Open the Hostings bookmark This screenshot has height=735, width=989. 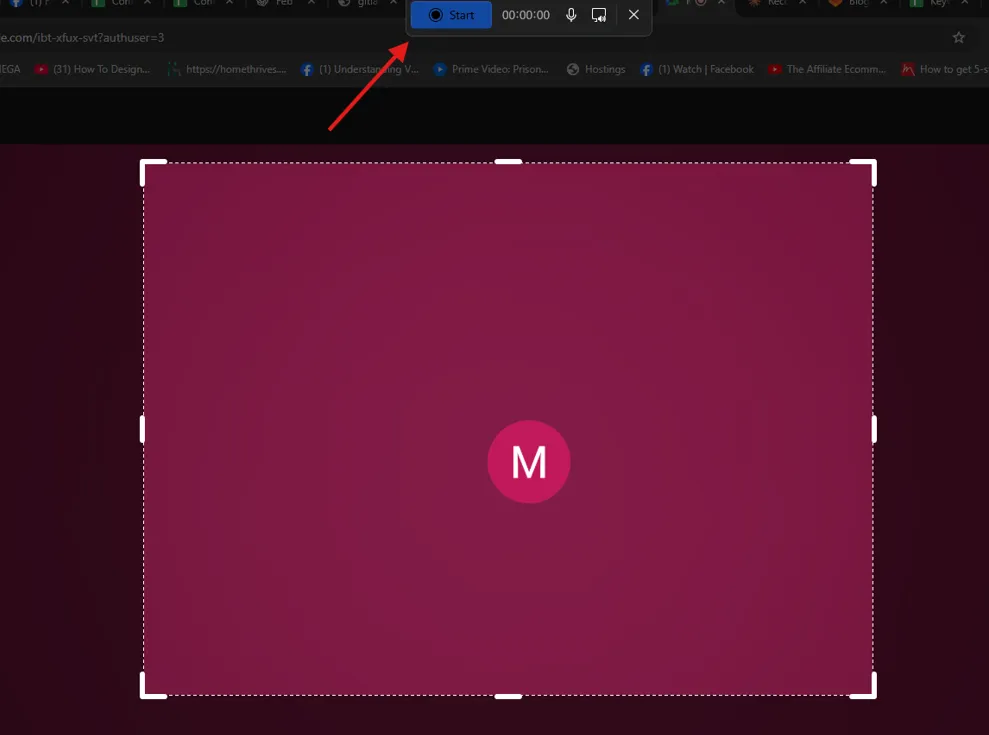click(596, 69)
